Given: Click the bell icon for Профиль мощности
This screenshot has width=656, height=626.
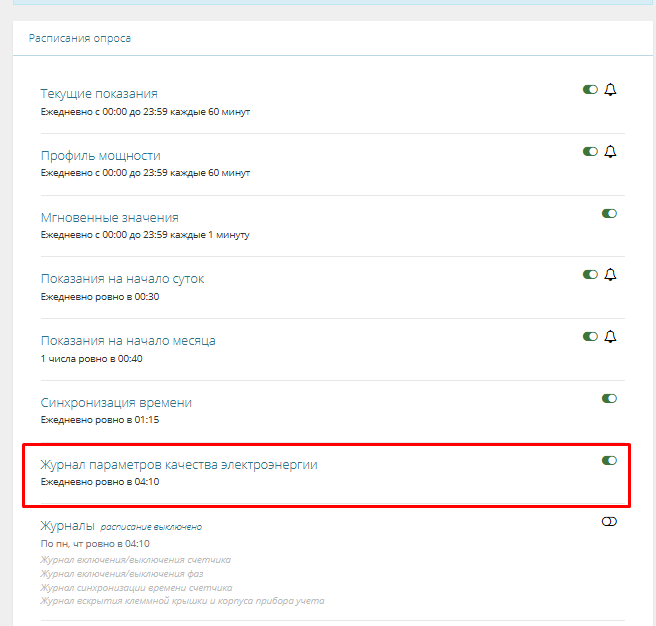Looking at the screenshot, I should 610,151.
